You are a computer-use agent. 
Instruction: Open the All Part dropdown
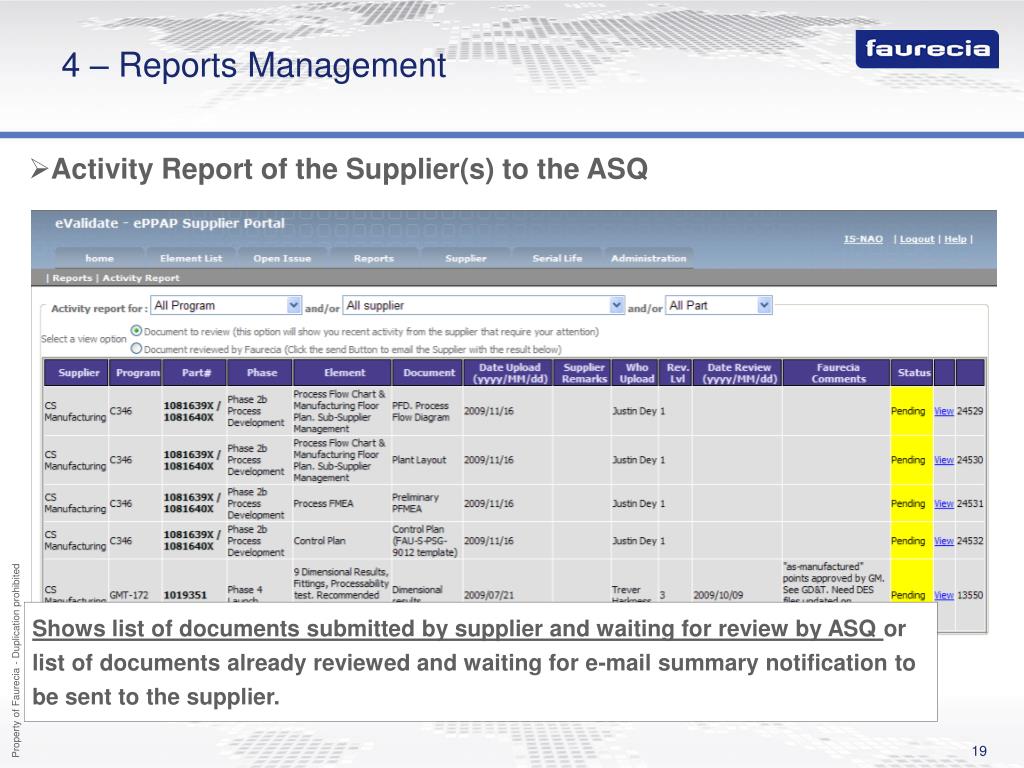click(719, 305)
